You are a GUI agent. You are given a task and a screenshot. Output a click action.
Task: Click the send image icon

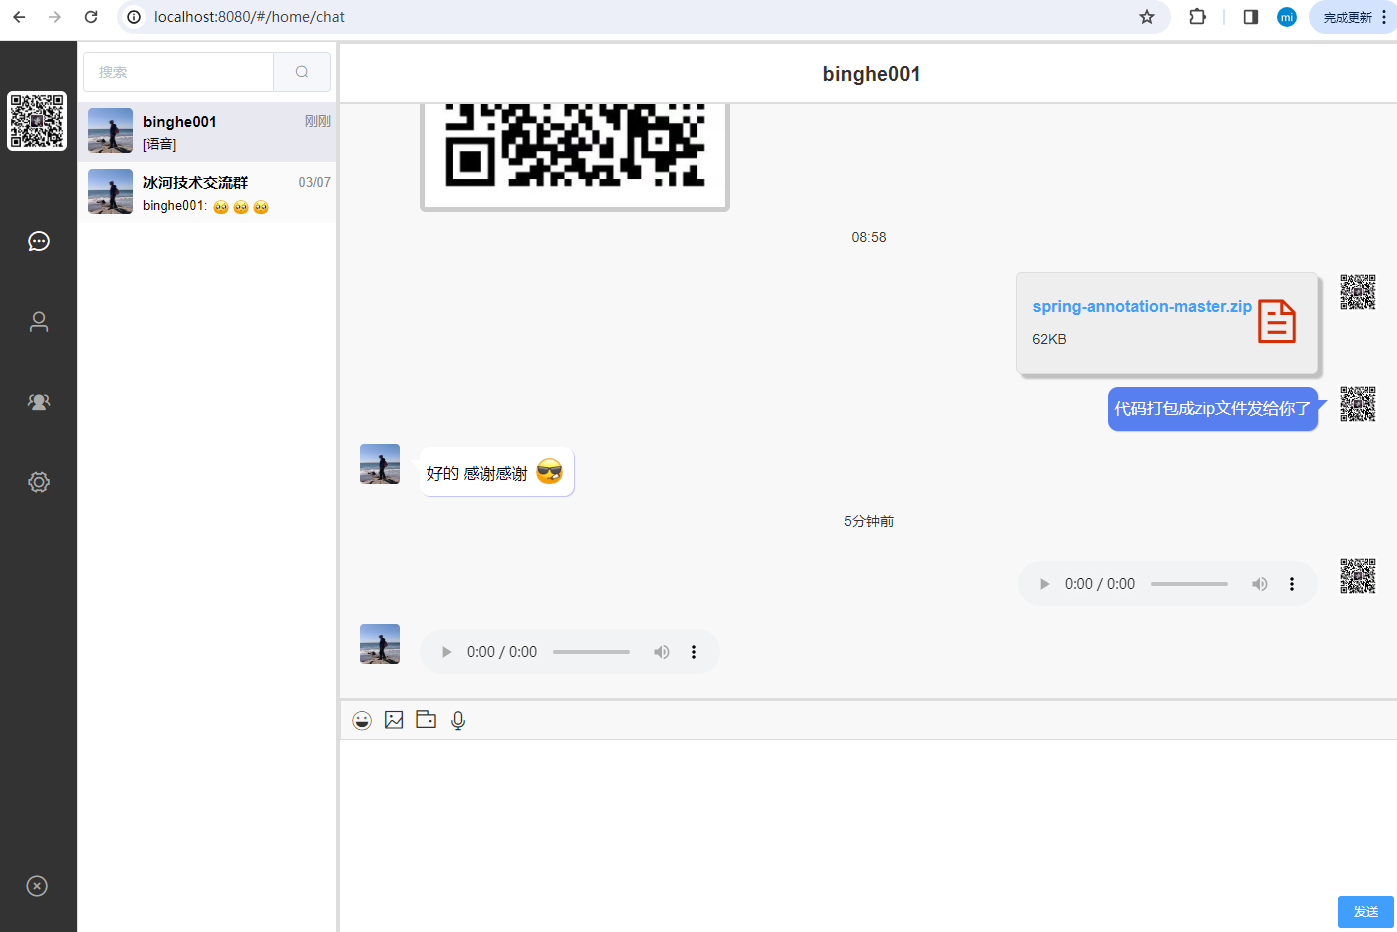click(394, 720)
